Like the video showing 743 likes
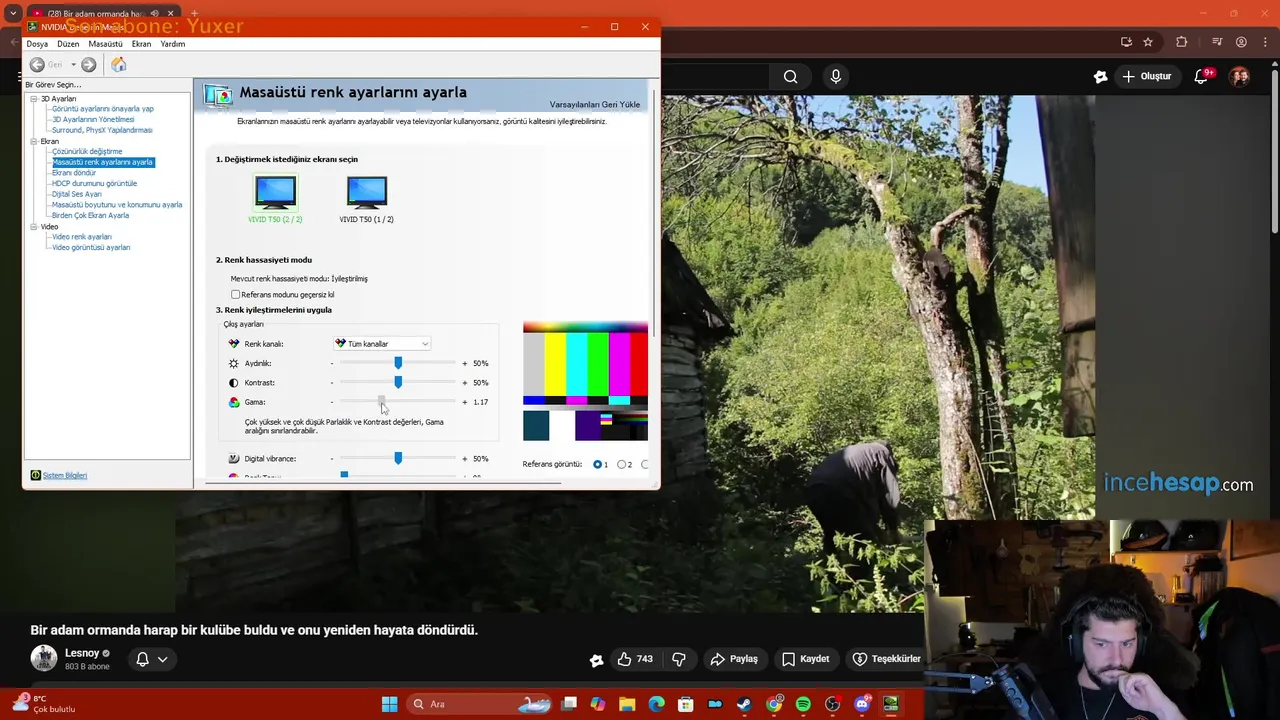The width and height of the screenshot is (1280, 720). tap(634, 659)
